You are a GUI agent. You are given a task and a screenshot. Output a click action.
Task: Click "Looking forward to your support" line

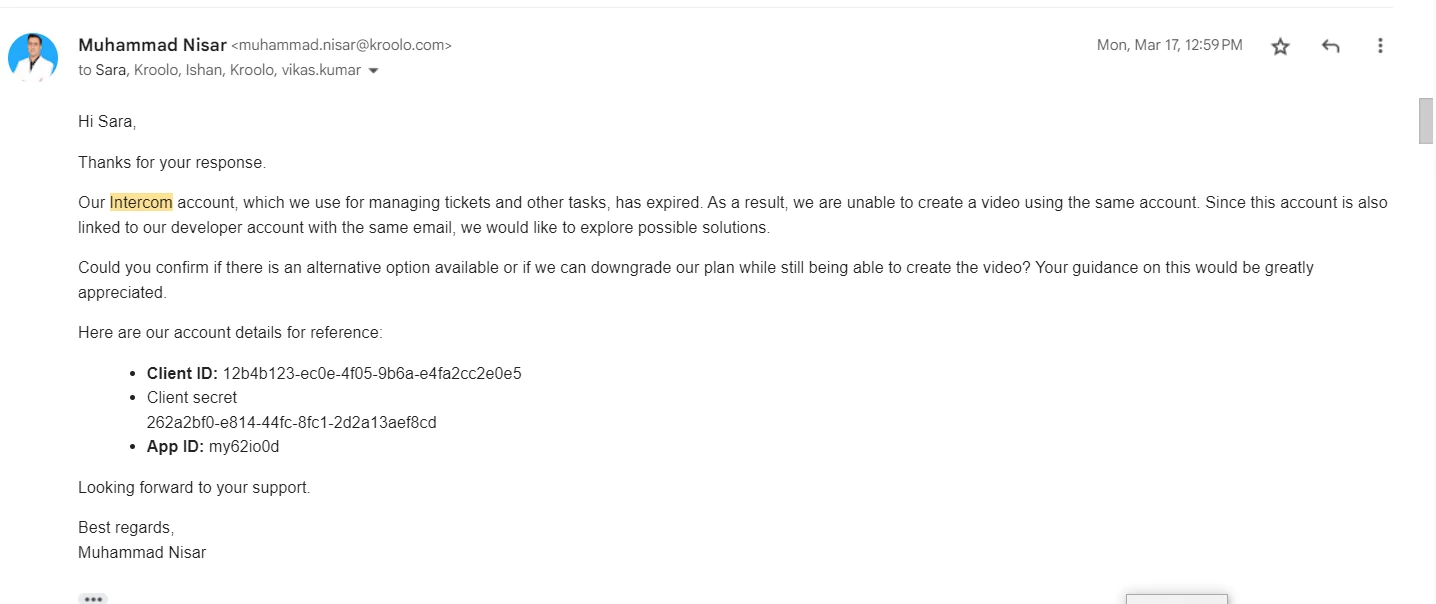[194, 488]
